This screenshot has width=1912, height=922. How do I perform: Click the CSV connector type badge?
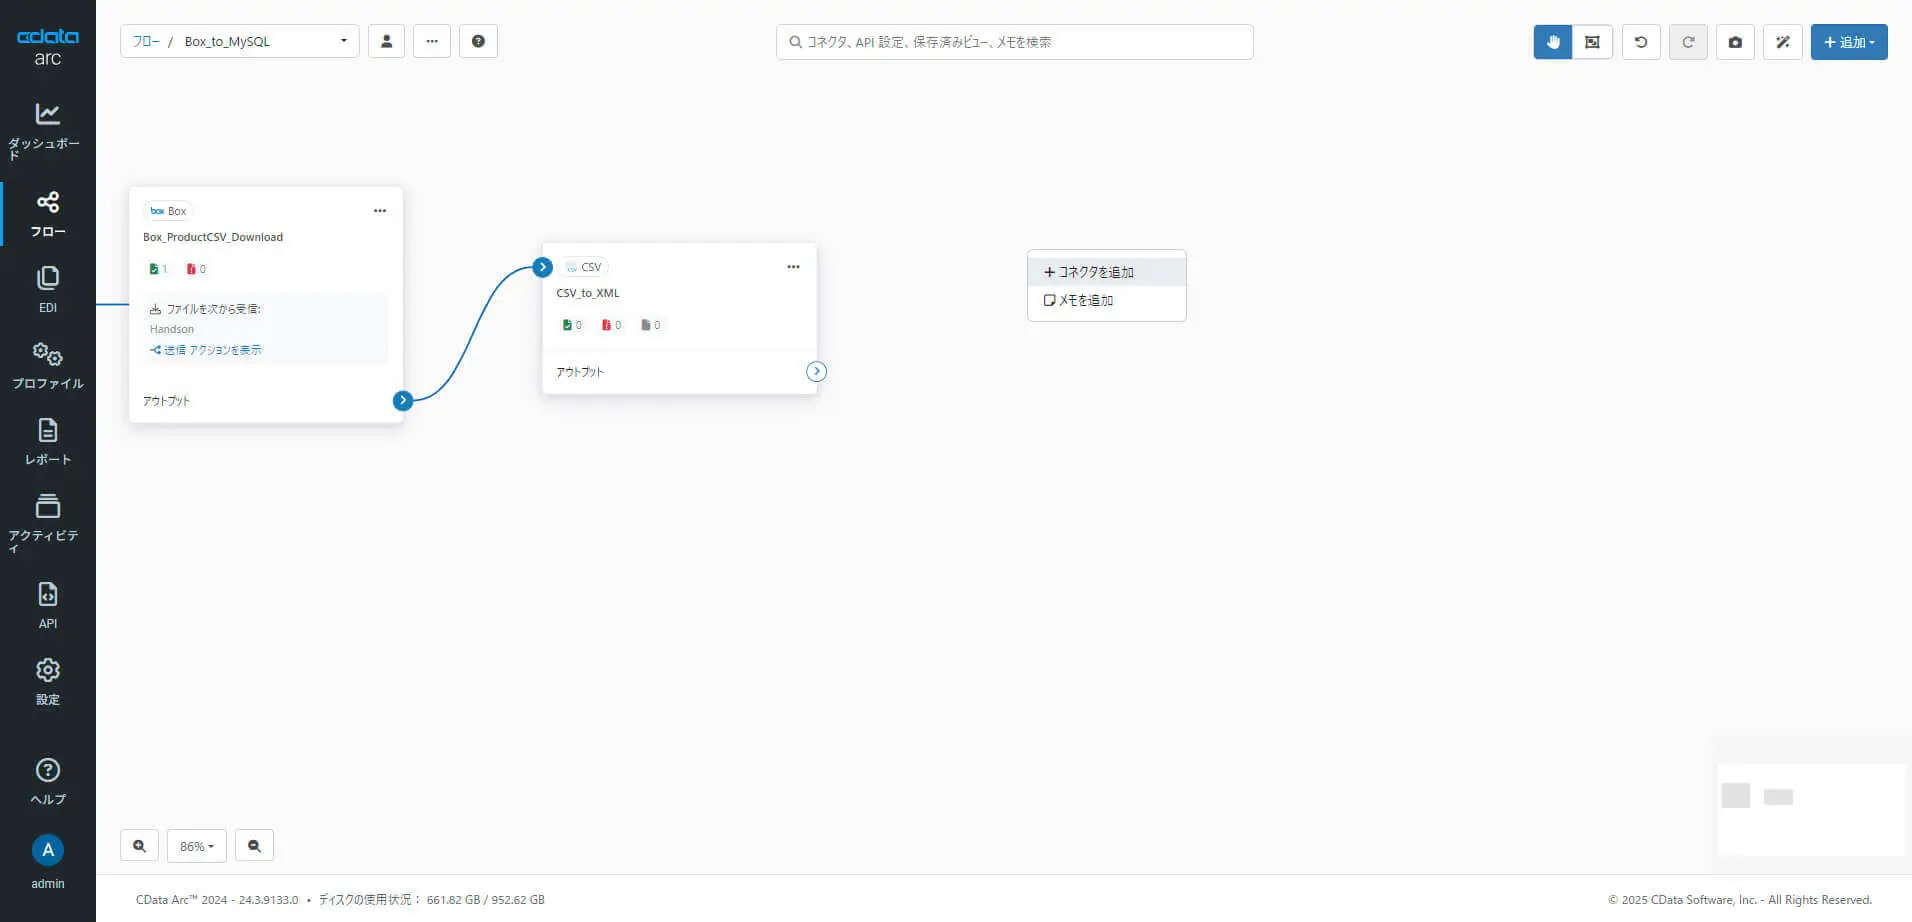[x=583, y=267]
